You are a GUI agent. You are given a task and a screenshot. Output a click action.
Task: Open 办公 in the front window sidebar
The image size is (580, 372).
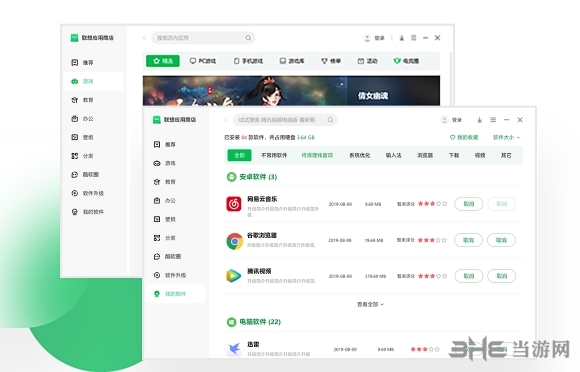pyautogui.click(x=165, y=200)
